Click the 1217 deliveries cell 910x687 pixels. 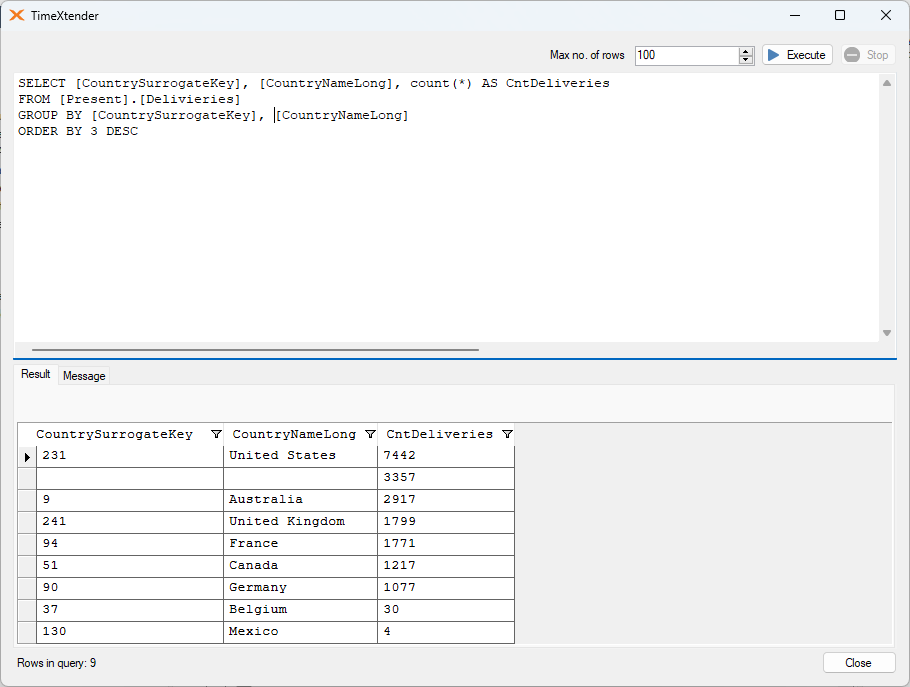[x=446, y=566]
